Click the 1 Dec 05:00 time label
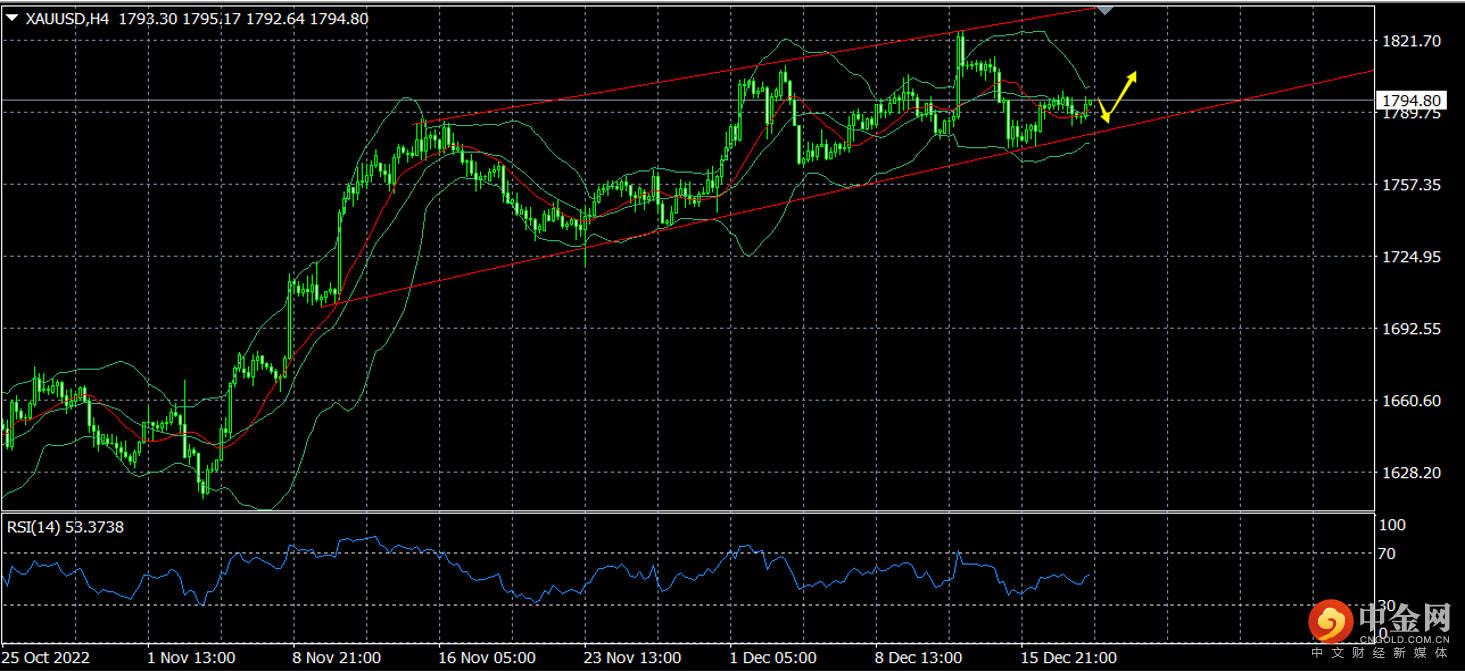1465x671 pixels. 773,658
